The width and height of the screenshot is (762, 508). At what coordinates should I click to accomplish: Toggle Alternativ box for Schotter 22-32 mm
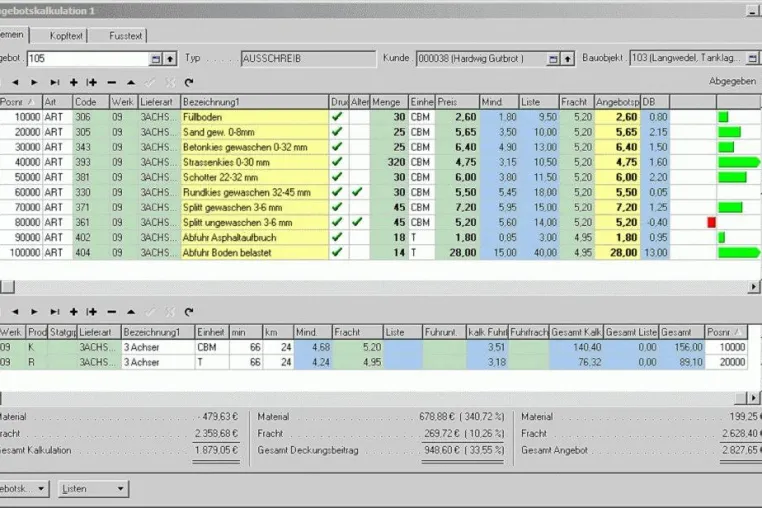click(359, 177)
